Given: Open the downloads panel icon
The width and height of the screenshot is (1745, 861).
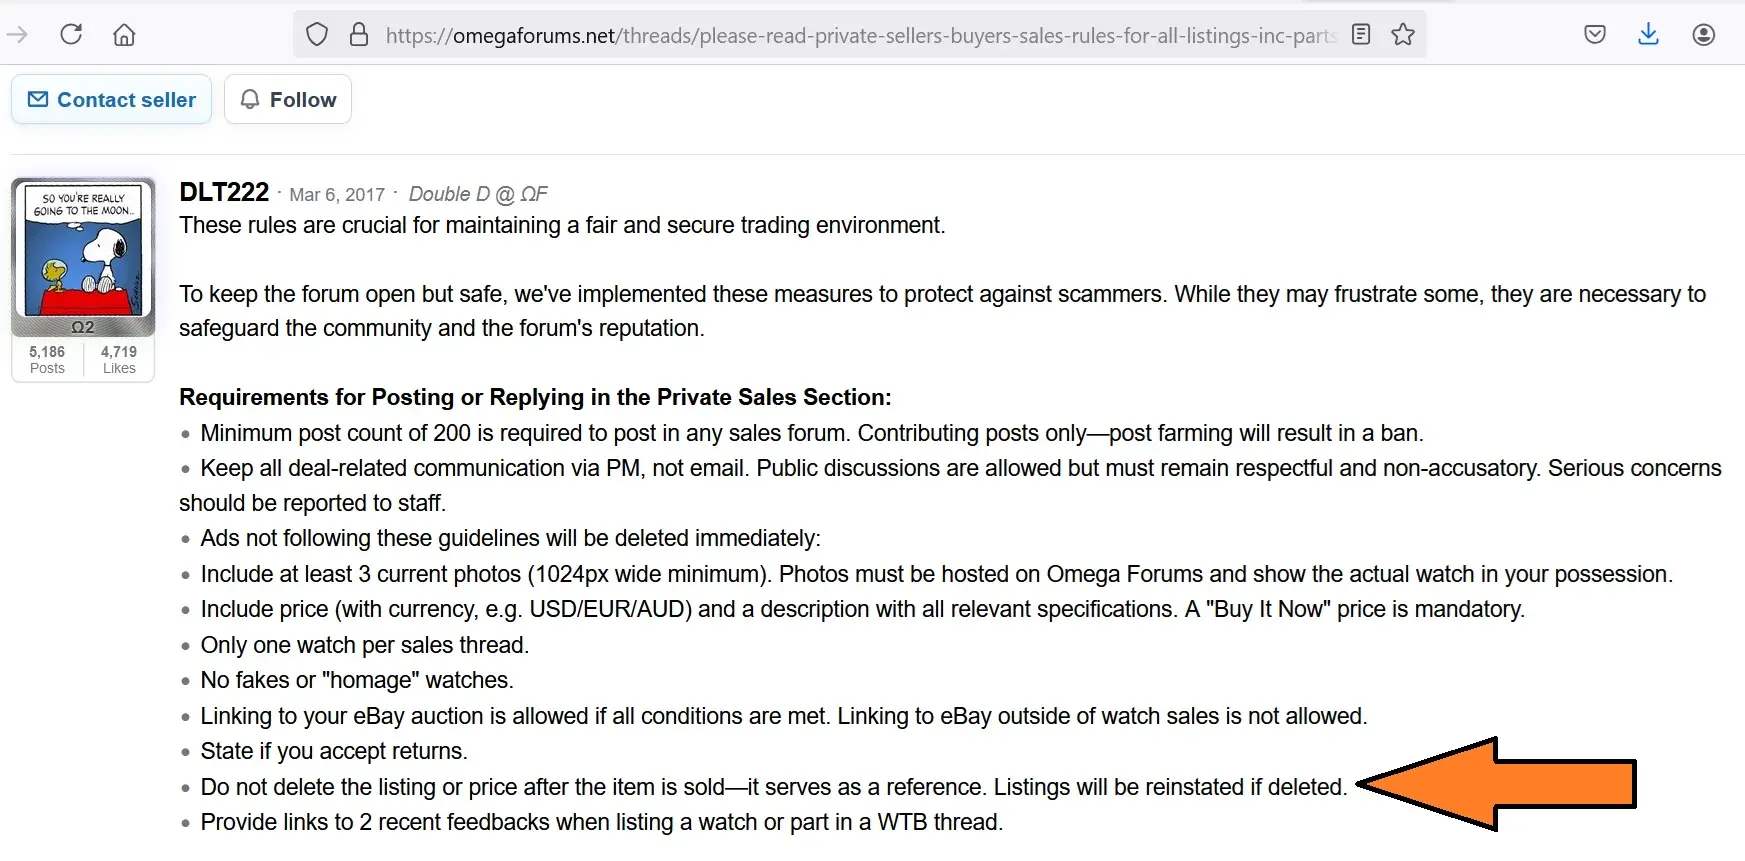Looking at the screenshot, I should [1649, 35].
